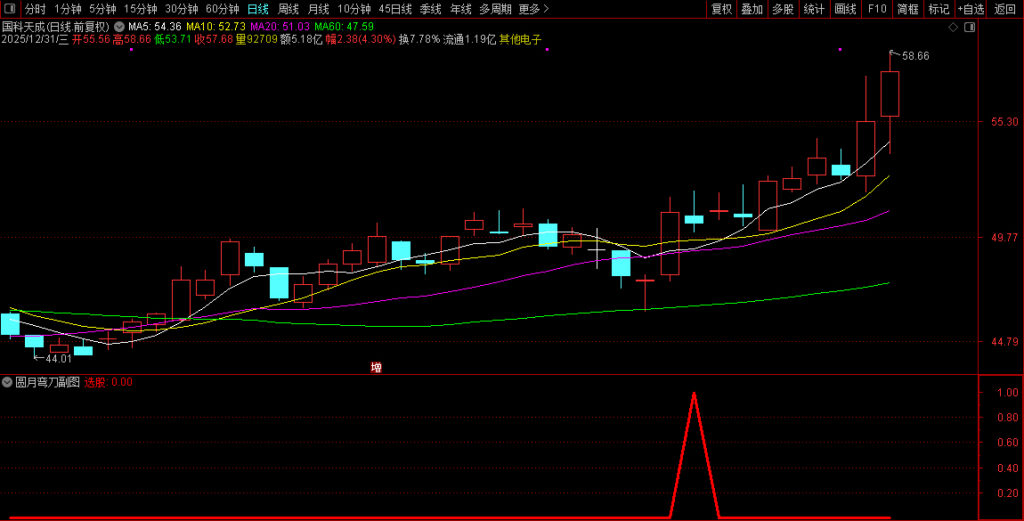Open the 标记 marking tool
Screen dimensions: 1024x521
[x=938, y=9]
